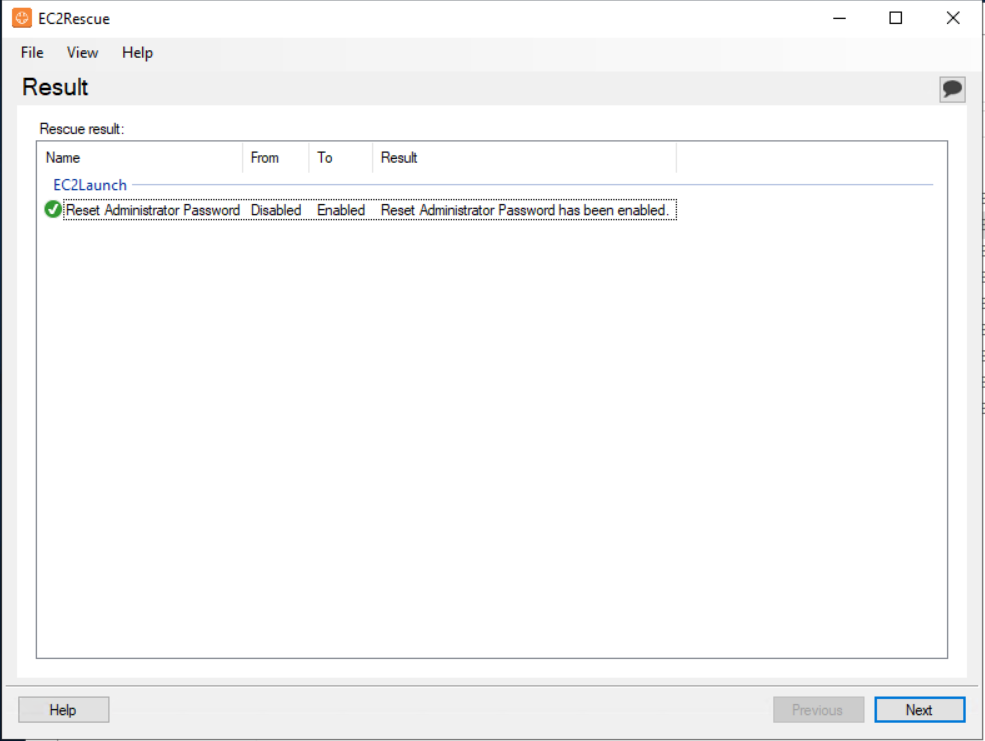
Task: Click the greyed-out Previous button
Action: (818, 710)
